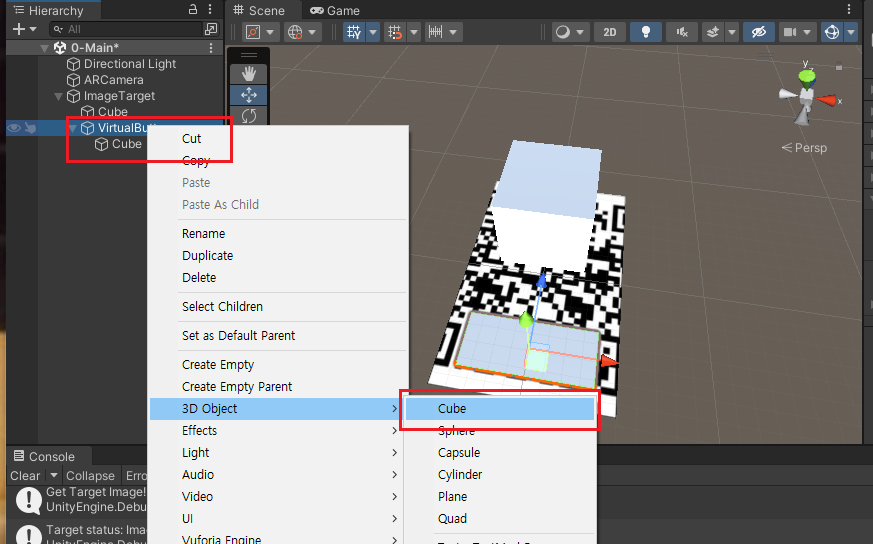Toggle hidden objects visibility icon
873x544 pixels.
pos(759,32)
